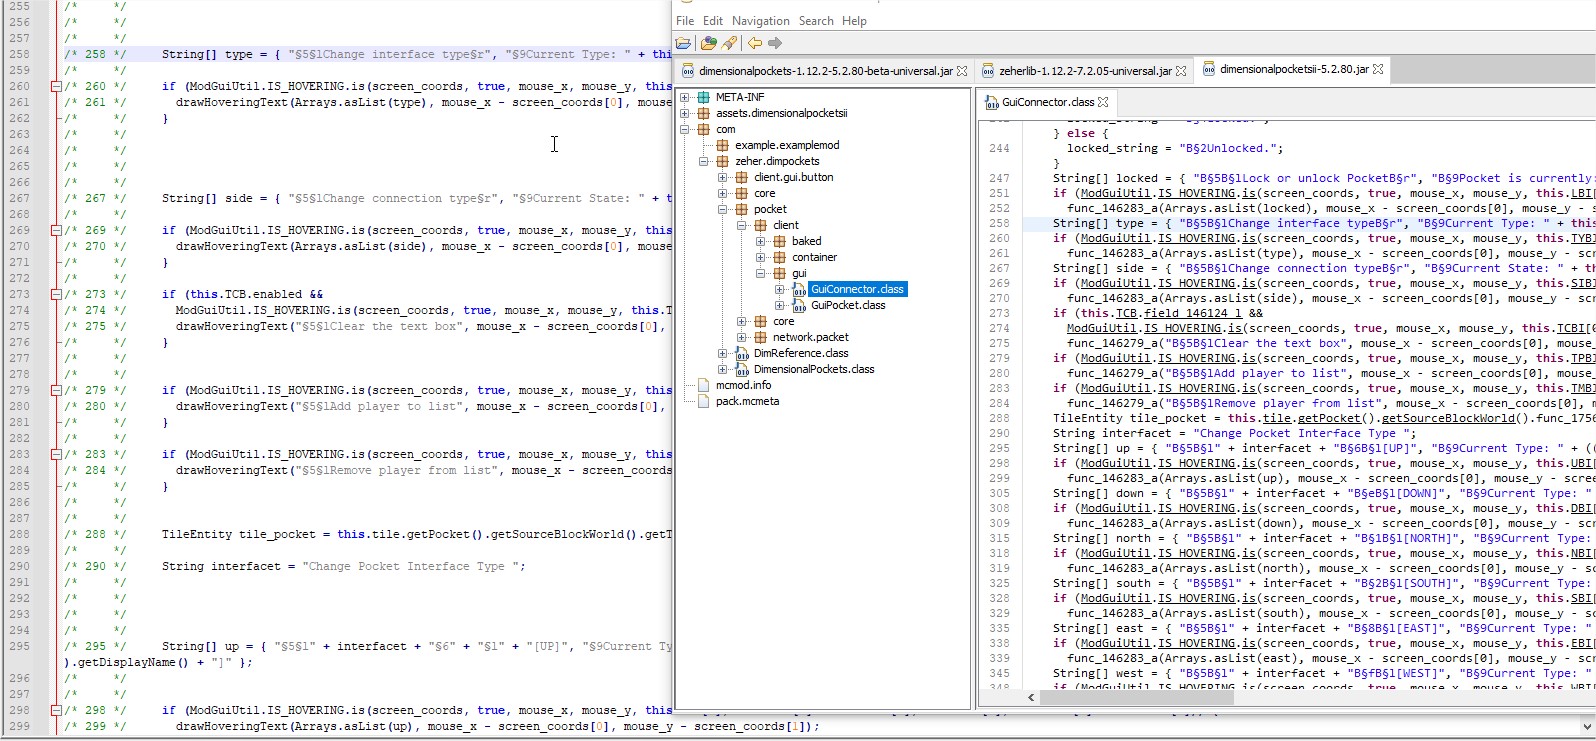Viewport: 1596px width, 741px height.
Task: Collapse the fold at Notepad++ line 273
Action: (x=56, y=294)
